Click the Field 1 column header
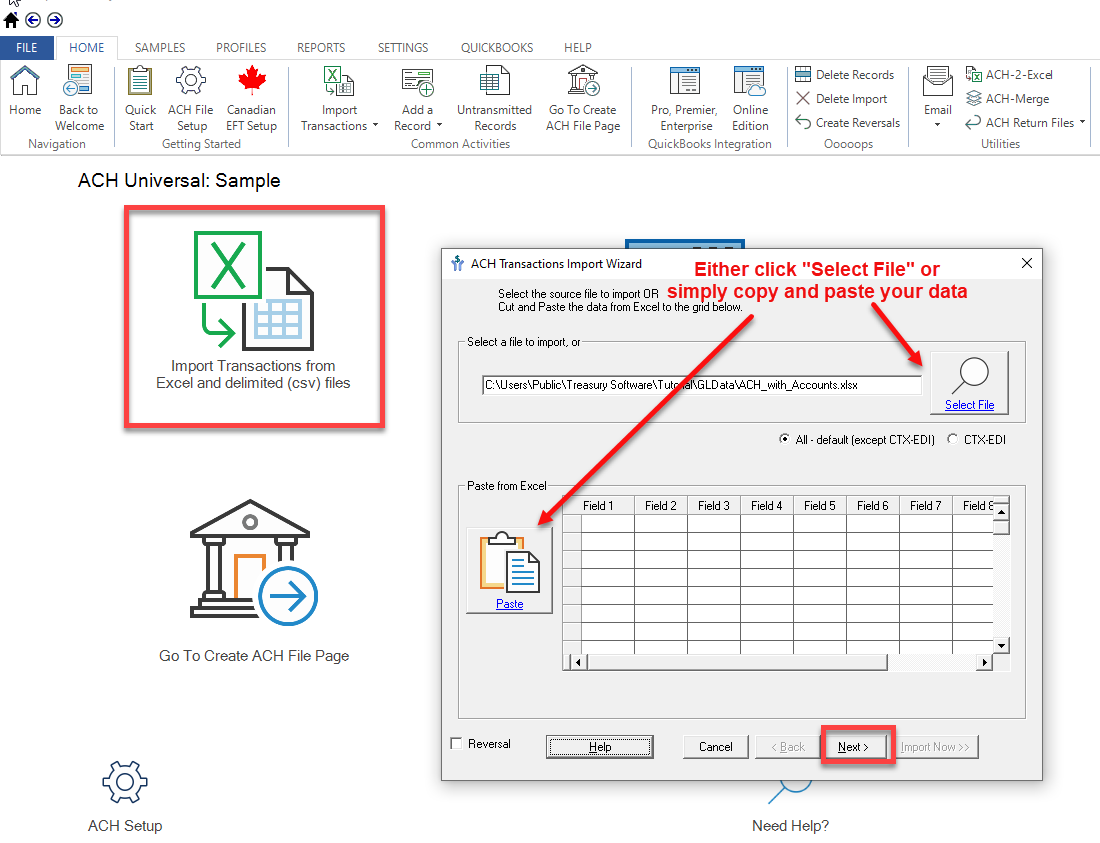1100x843 pixels. [x=598, y=506]
